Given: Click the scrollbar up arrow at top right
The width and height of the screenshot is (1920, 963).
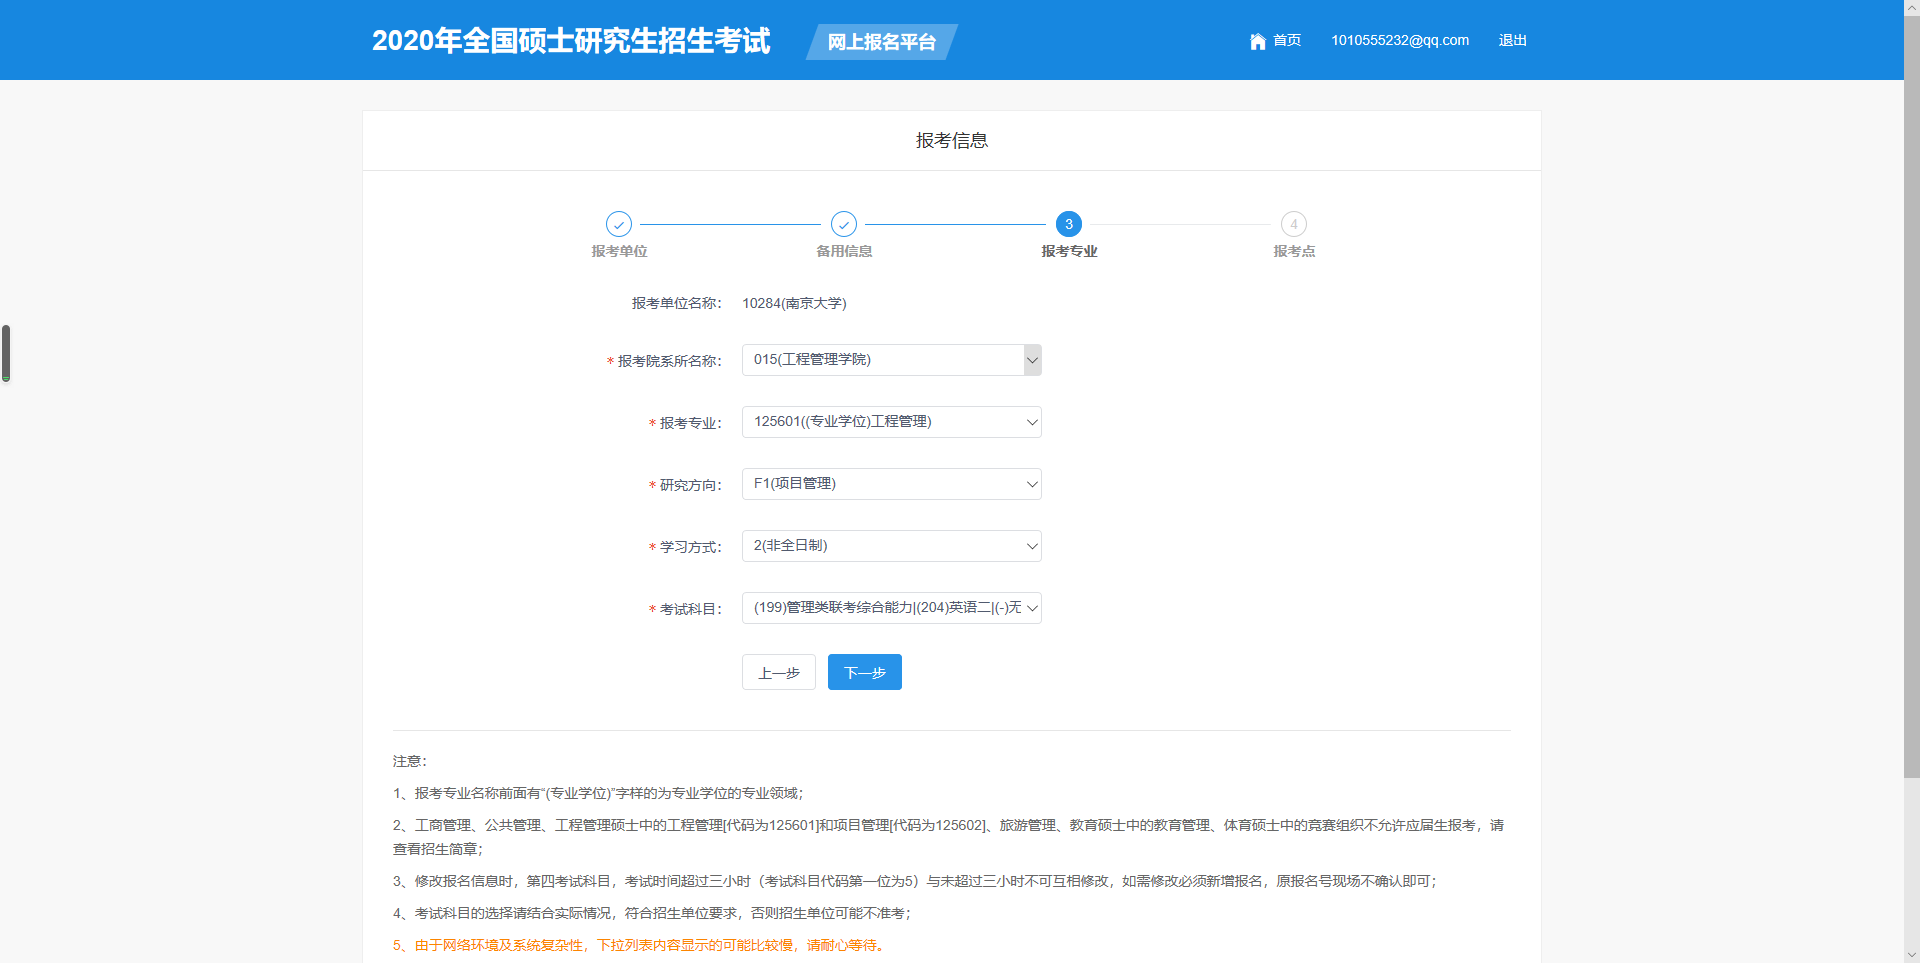Looking at the screenshot, I should 1911,8.
